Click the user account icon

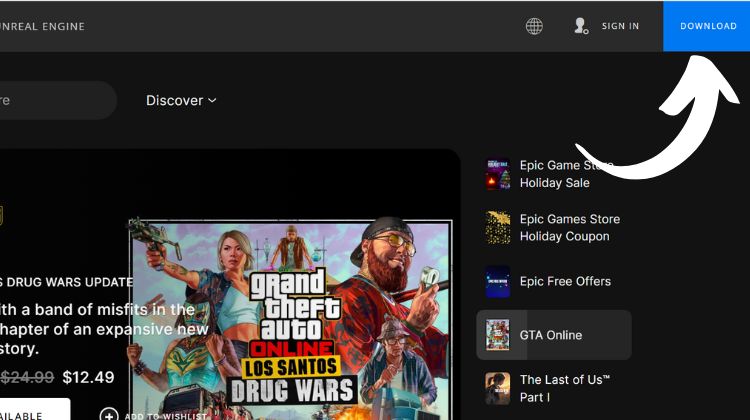click(581, 26)
